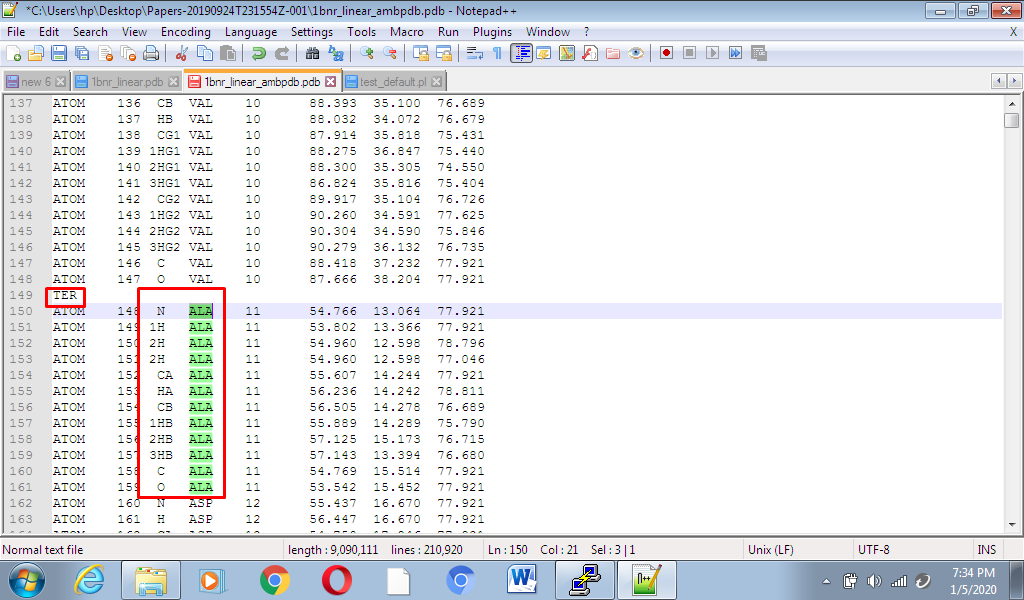The image size is (1024, 600).
Task: Click UTF-8 encoding in status bar
Action: (x=873, y=549)
